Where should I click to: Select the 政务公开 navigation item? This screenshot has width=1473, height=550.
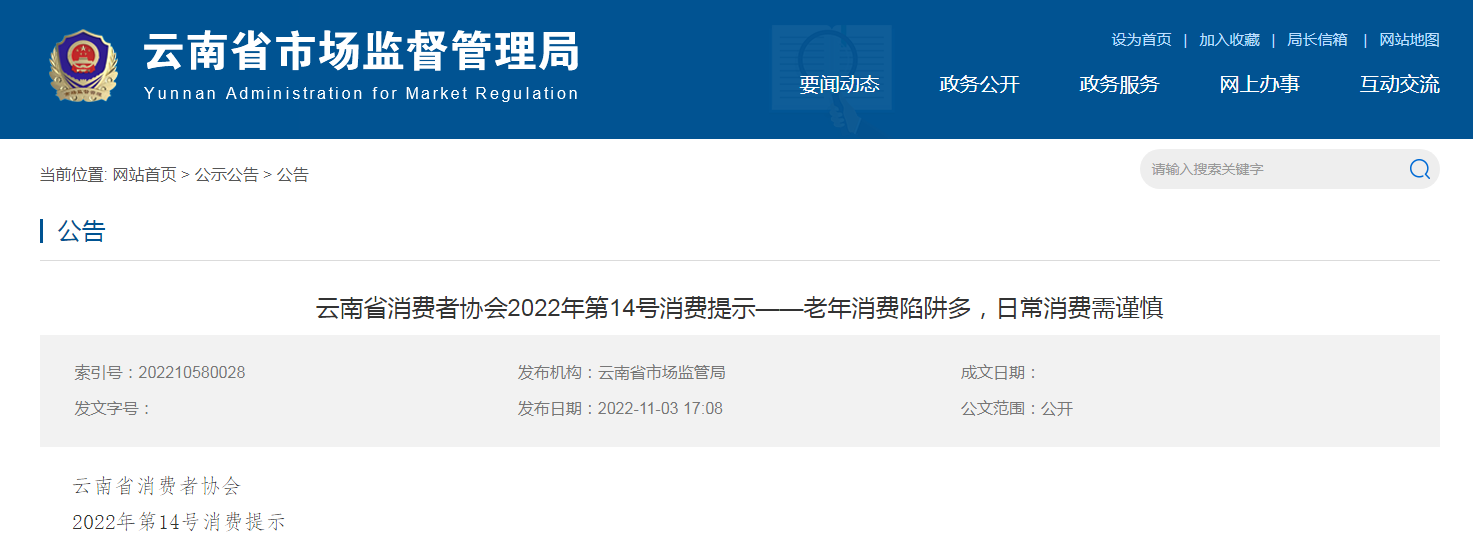(x=979, y=85)
